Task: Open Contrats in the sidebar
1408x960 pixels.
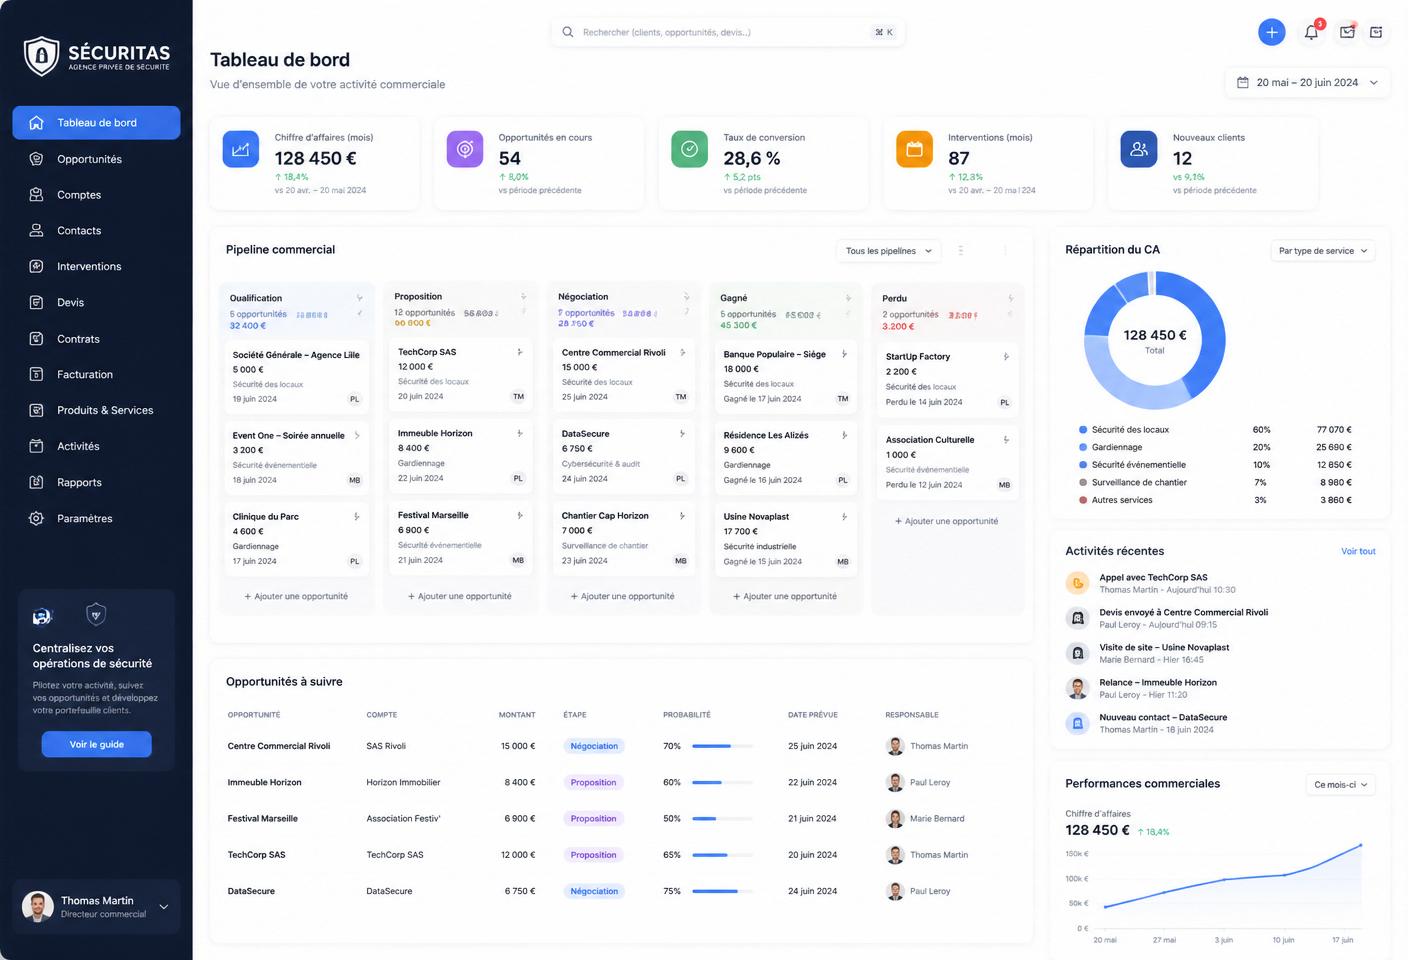Action: pyautogui.click(x=96, y=339)
